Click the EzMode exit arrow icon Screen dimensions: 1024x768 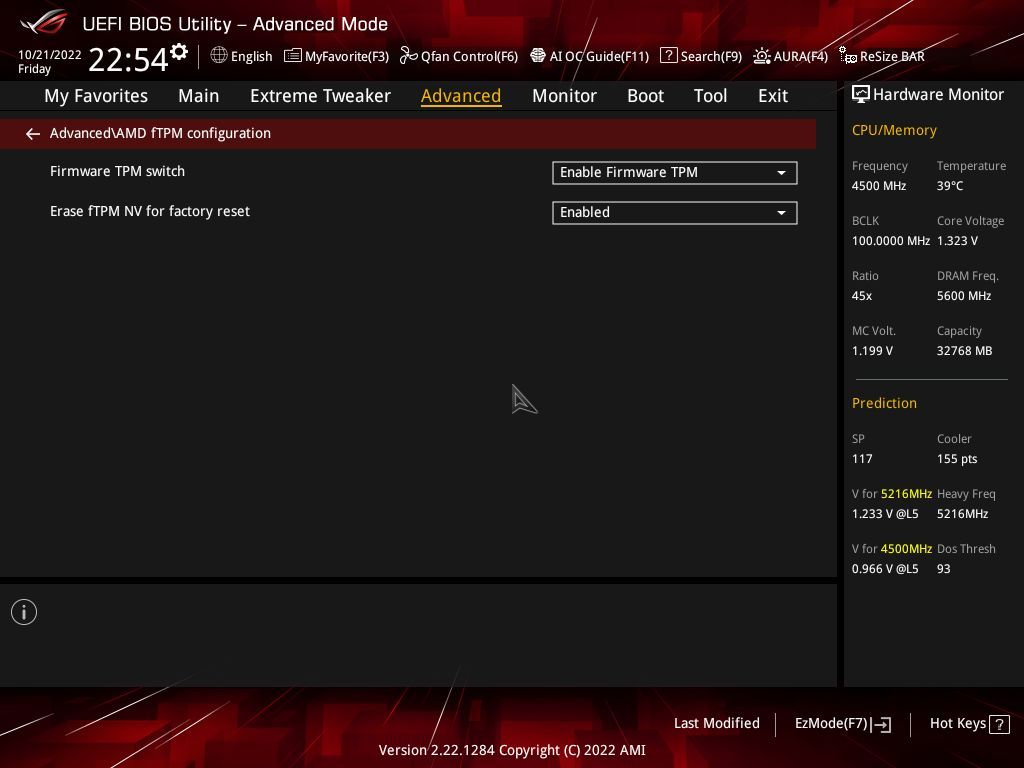point(881,724)
